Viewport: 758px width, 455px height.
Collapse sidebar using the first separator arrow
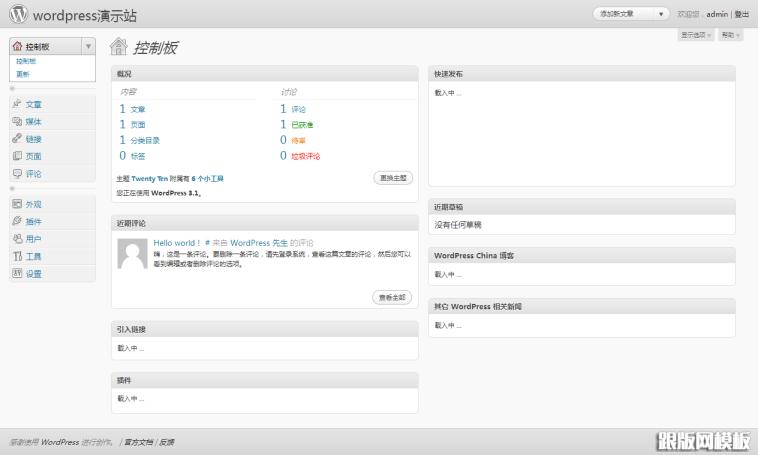[13, 88]
